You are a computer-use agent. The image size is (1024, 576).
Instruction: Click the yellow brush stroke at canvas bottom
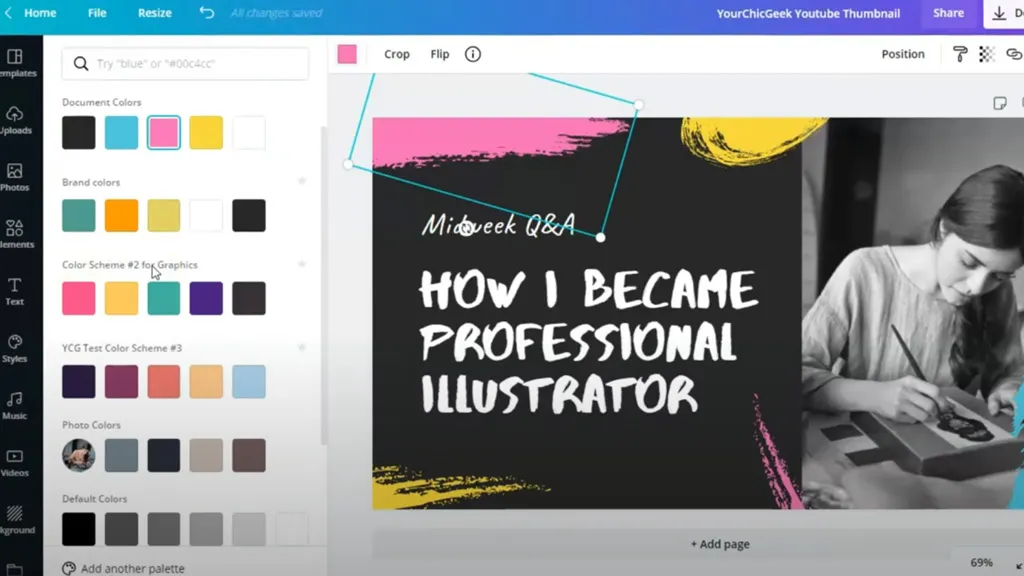click(x=460, y=487)
